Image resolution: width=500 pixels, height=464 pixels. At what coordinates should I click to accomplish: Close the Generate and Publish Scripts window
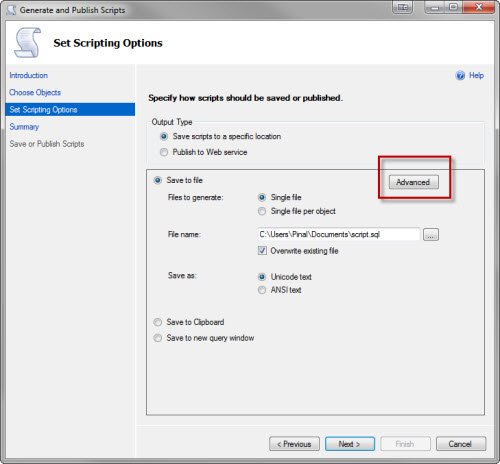(478, 7)
